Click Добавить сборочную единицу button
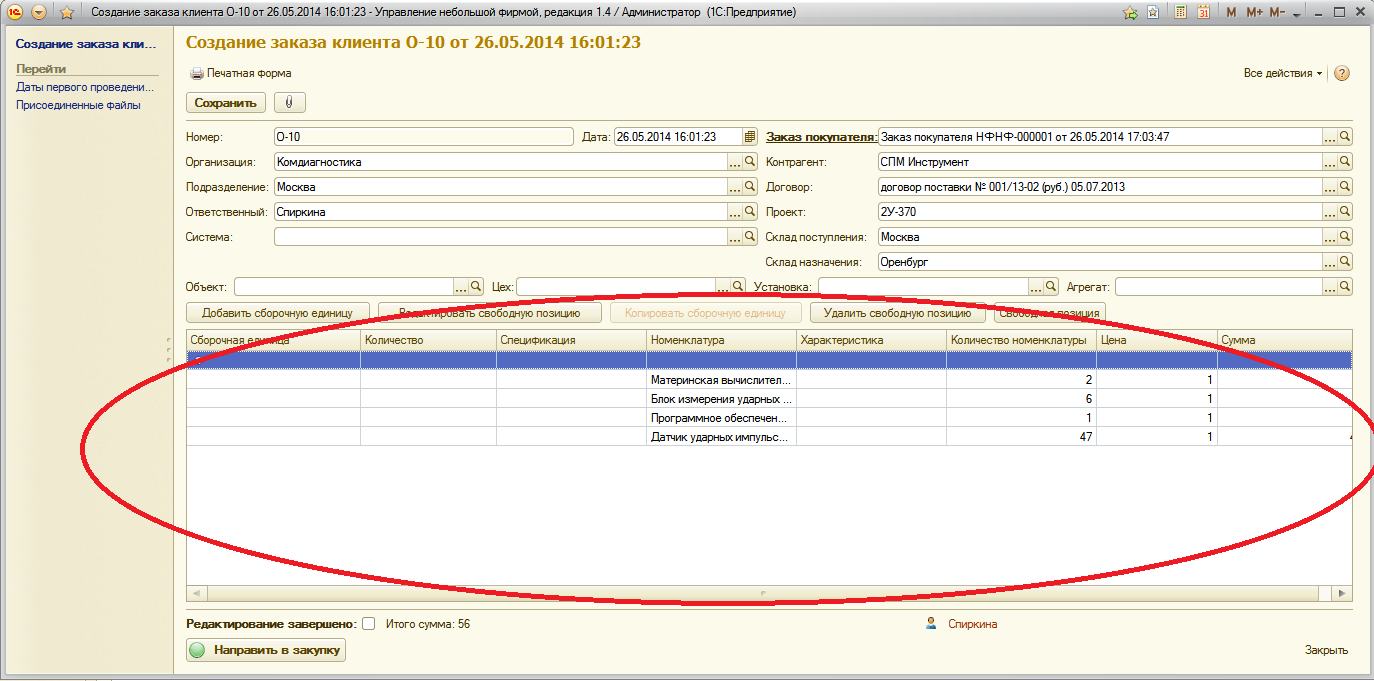Viewport: 1374px width, 681px height. tap(278, 313)
